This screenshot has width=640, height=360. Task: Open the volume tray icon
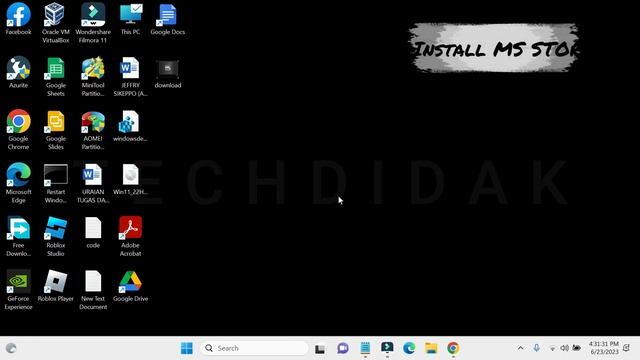coord(564,348)
